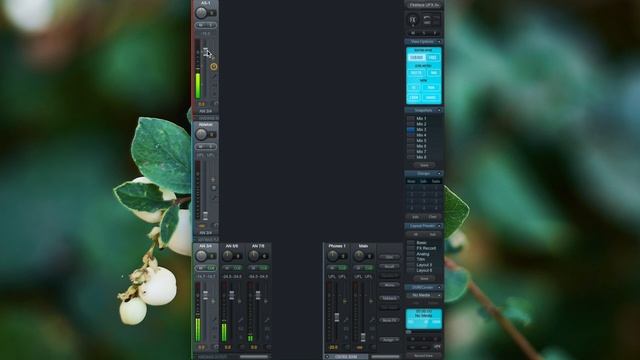Toggle Post FX level meters
640x360 pixels.
(x=416, y=73)
